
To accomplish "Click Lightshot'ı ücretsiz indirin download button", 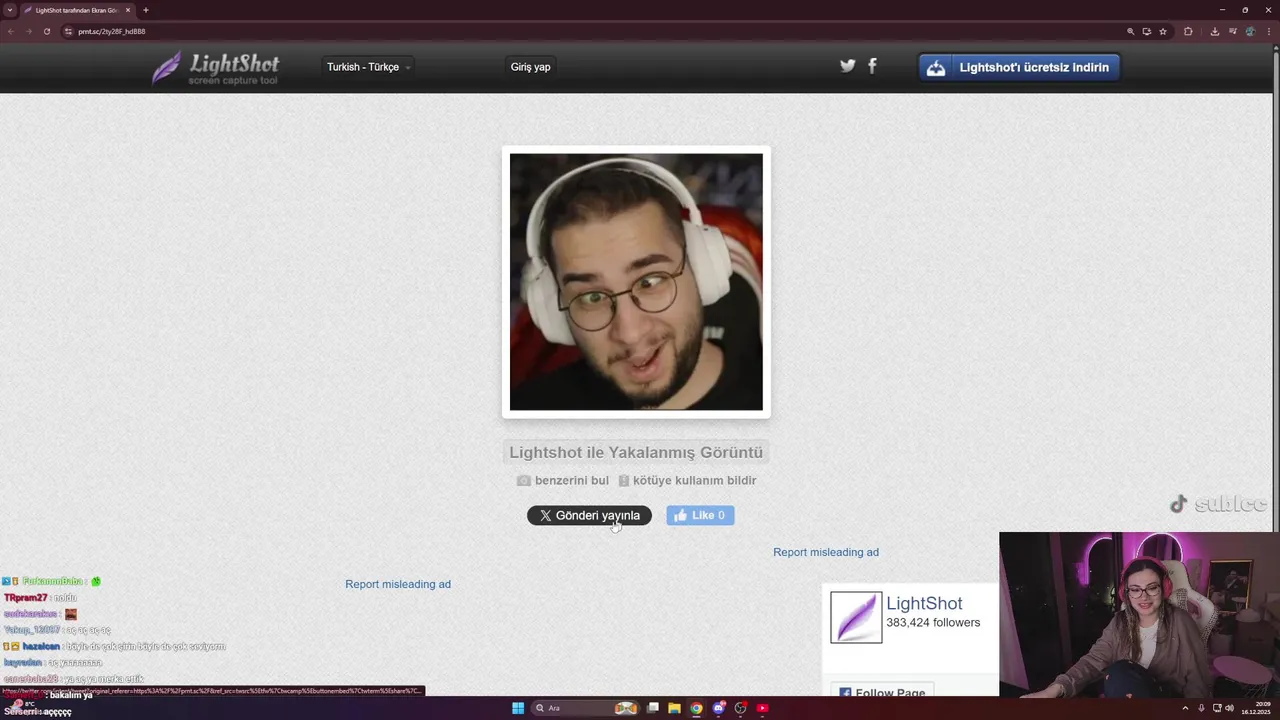I will pos(1019,67).
